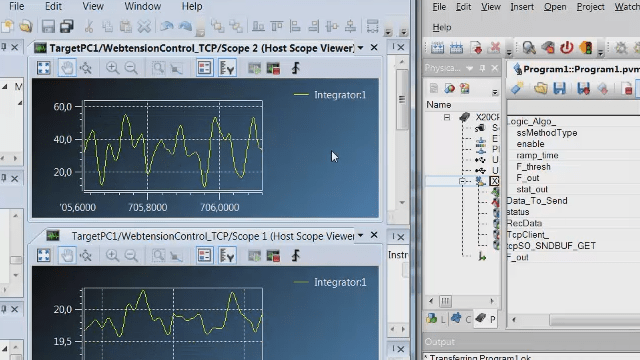Click ssMethodType variable in editor

[x=547, y=133]
